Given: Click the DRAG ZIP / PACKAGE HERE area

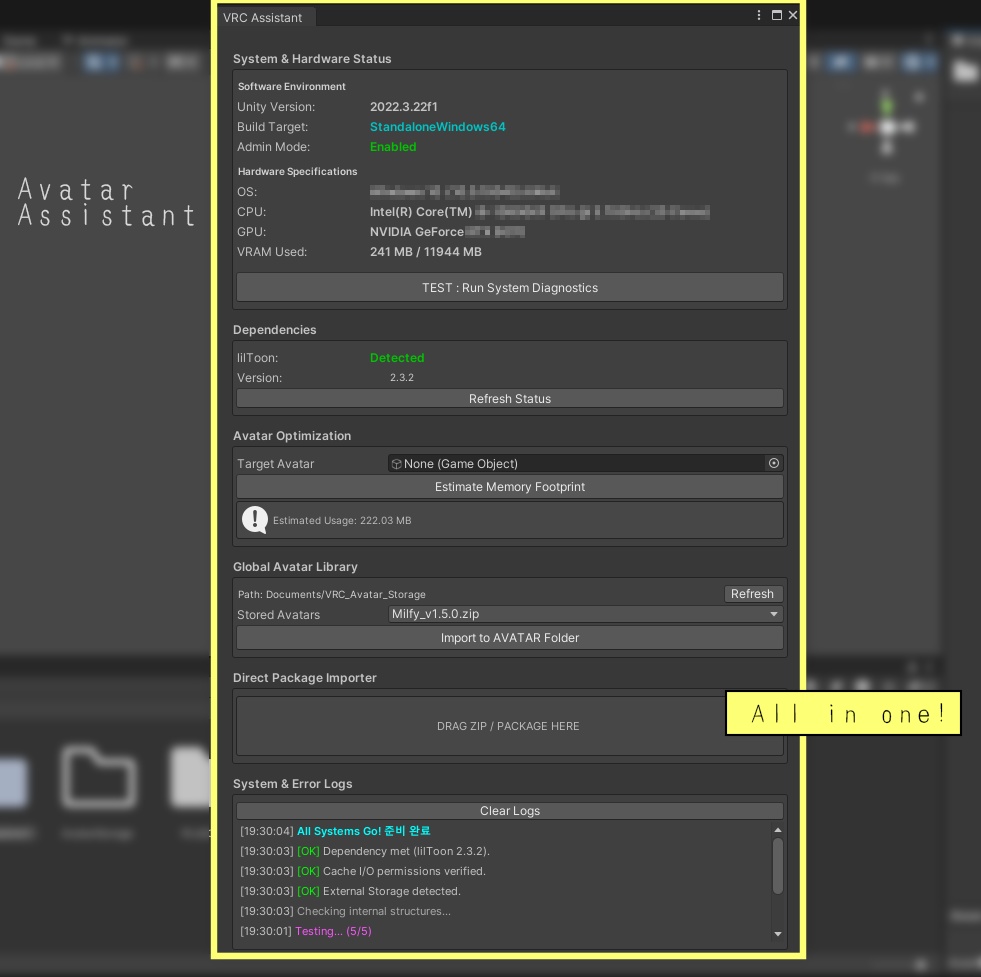Looking at the screenshot, I should pyautogui.click(x=508, y=726).
